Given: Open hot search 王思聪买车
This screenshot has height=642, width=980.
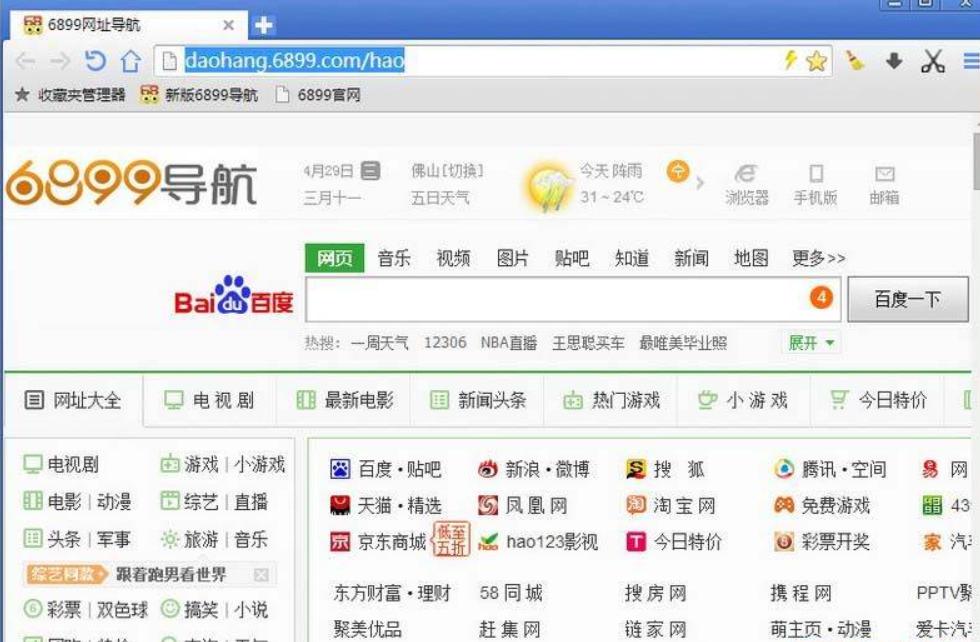Looking at the screenshot, I should coord(588,343).
